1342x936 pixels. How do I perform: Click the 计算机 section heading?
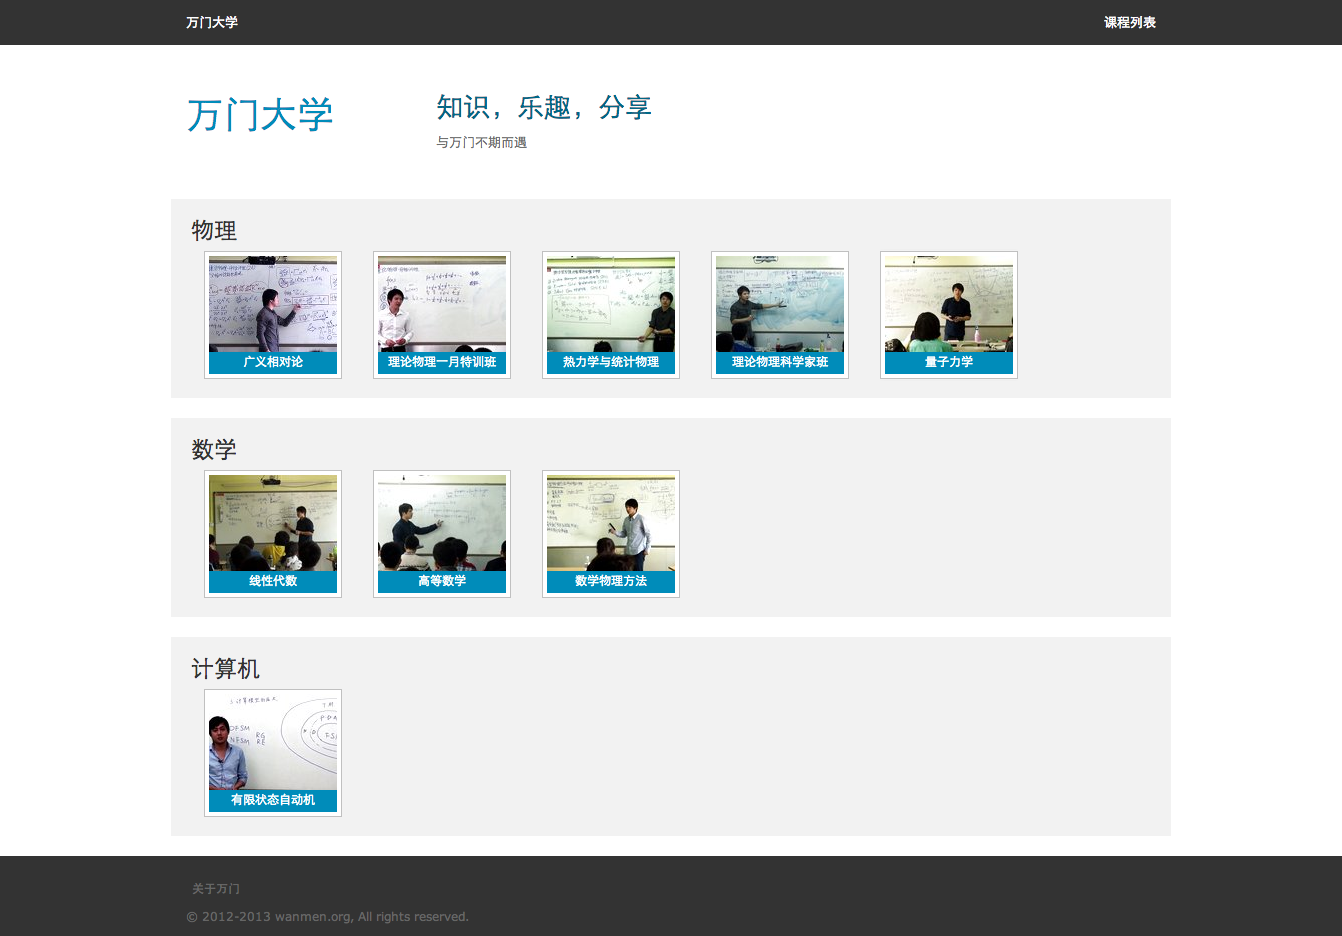(x=225, y=669)
